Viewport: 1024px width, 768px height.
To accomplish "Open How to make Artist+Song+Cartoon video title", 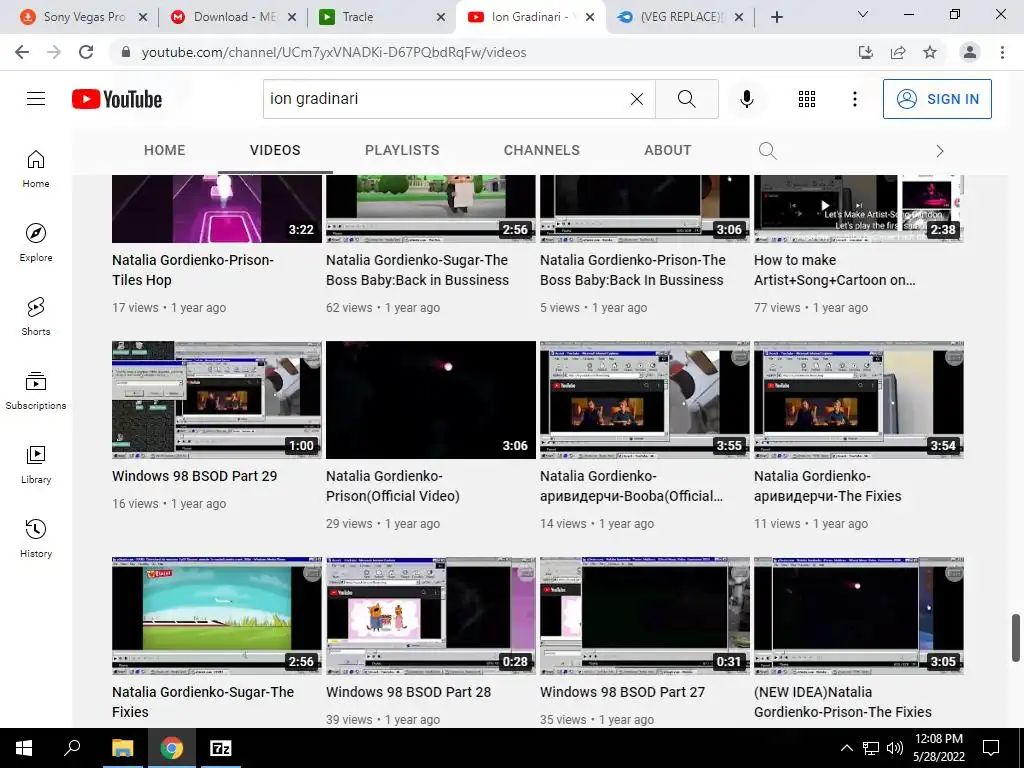I will 835,270.
